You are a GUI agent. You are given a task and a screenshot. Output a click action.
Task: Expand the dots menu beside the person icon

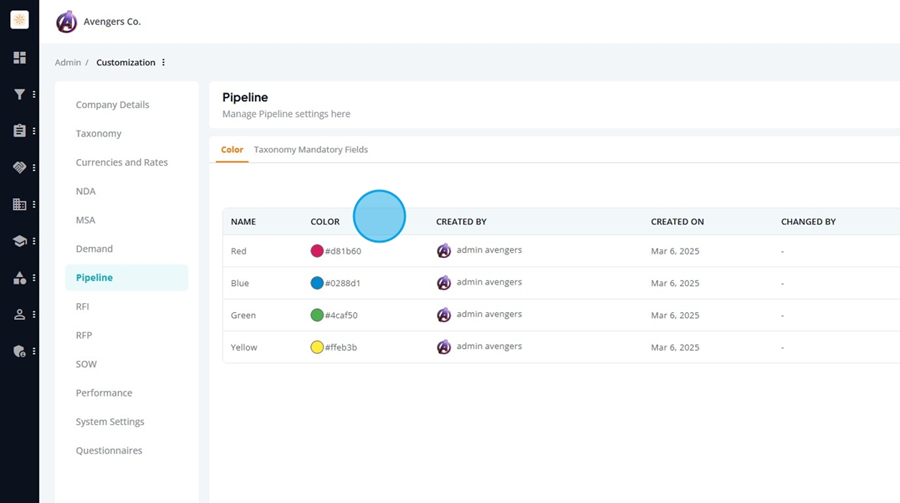[x=34, y=315]
